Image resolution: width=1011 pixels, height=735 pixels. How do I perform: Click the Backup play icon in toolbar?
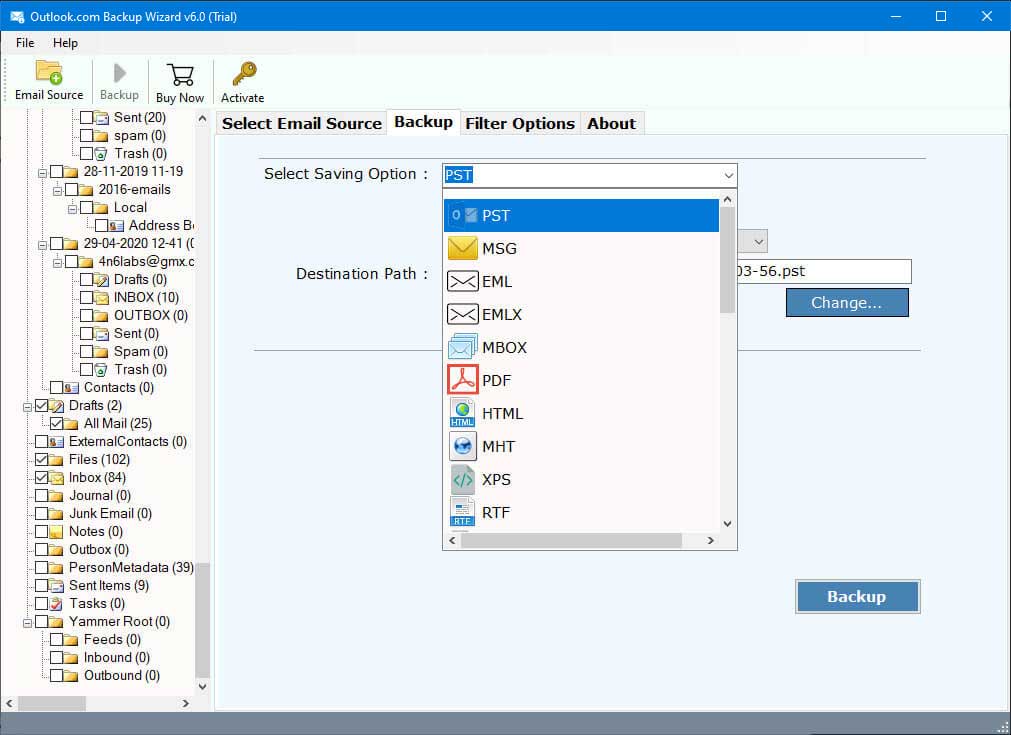pyautogui.click(x=119, y=73)
